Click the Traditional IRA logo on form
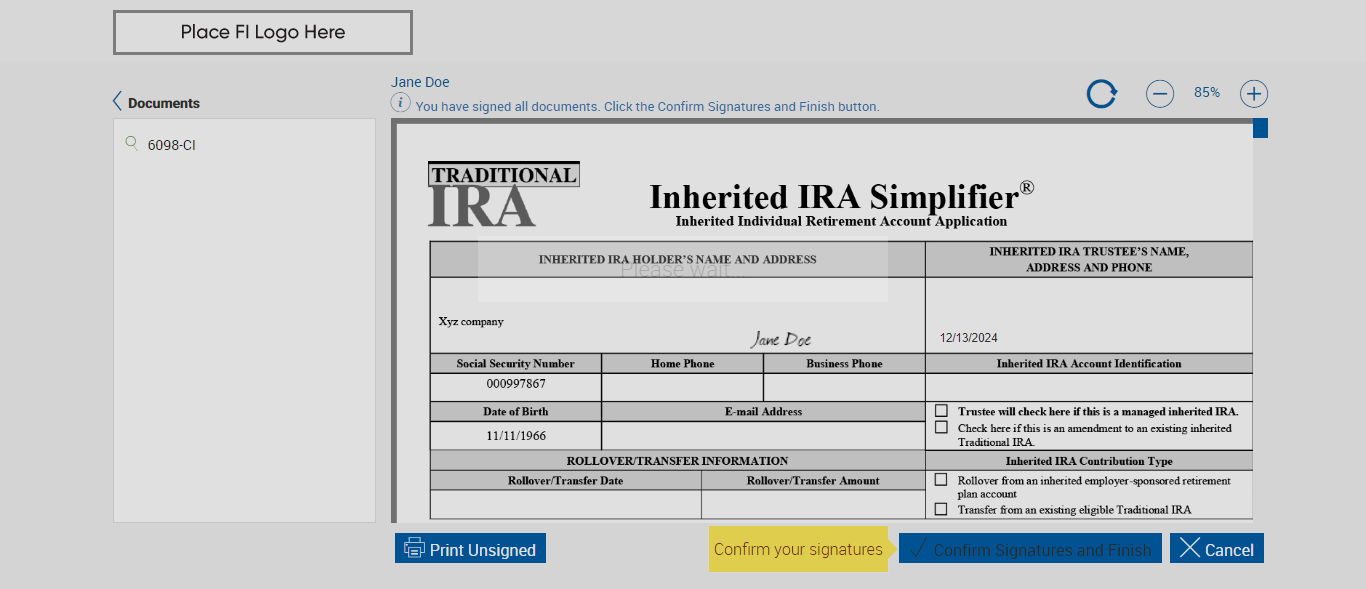 tap(503, 194)
